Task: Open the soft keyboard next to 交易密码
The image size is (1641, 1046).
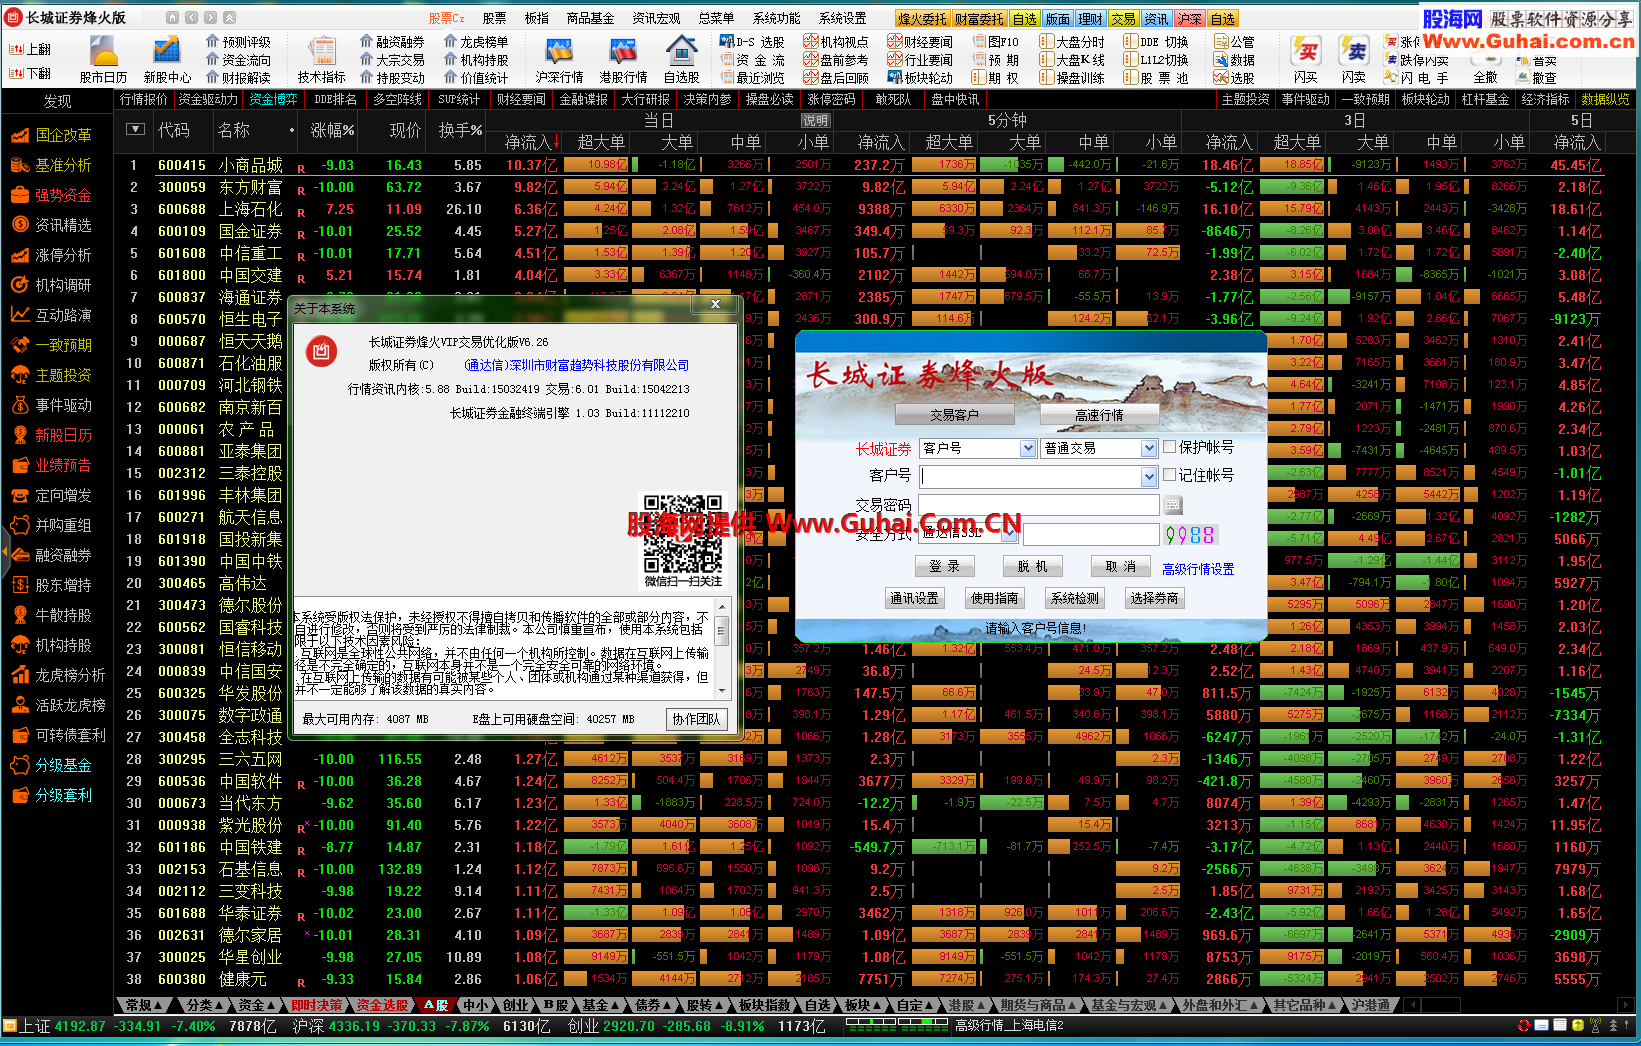Action: pyautogui.click(x=1173, y=505)
